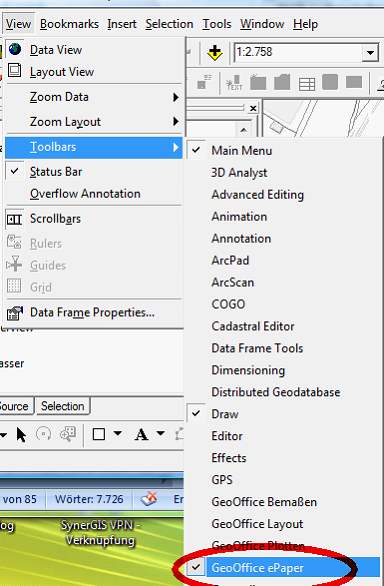384x586 pixels.
Task: Open the Help menu
Action: coord(305,24)
